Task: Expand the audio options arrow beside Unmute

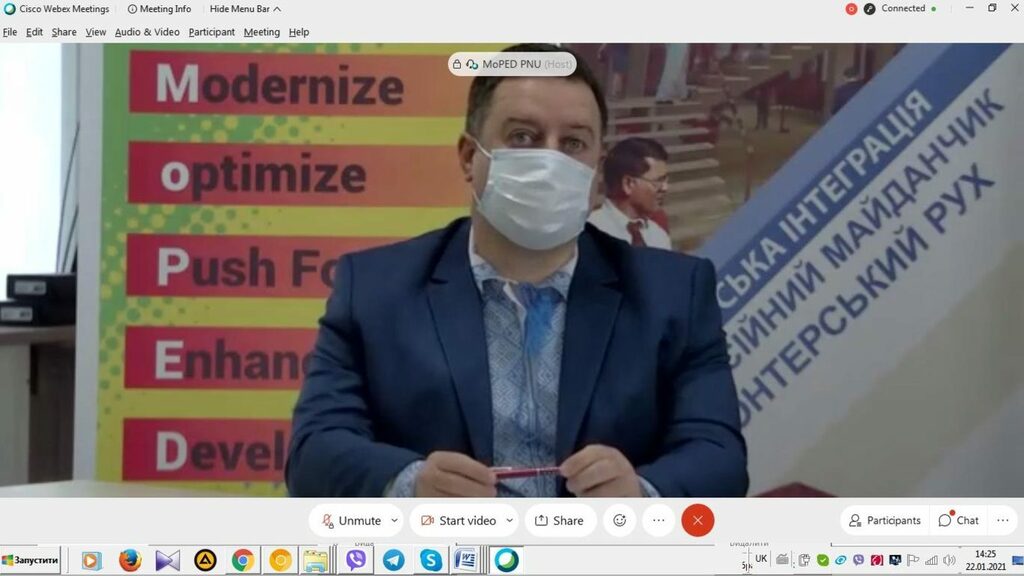Action: pos(395,520)
